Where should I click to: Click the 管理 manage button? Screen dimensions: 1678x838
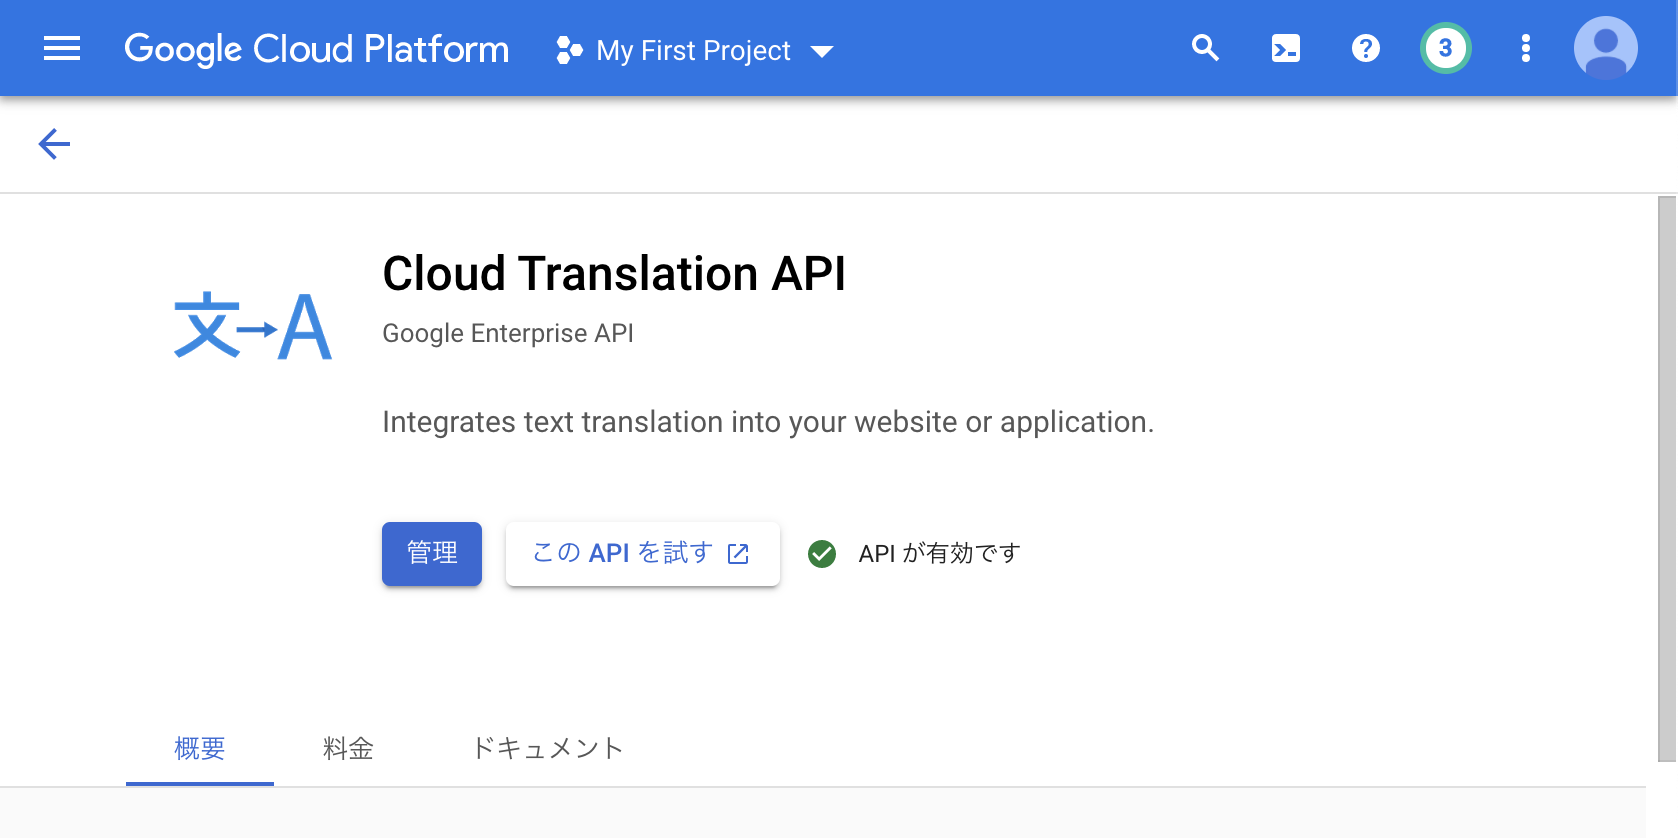(432, 553)
